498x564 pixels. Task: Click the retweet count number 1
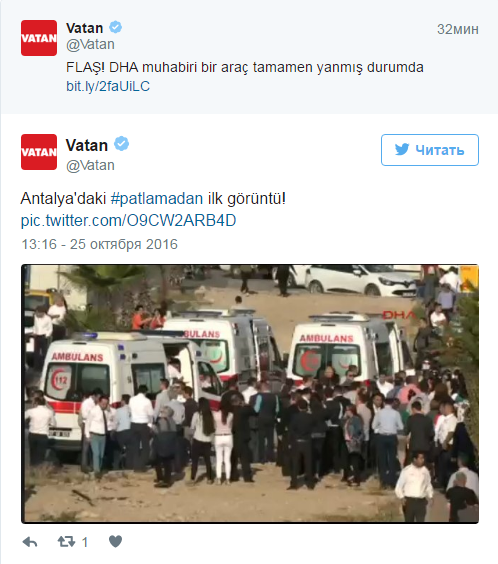click(85, 542)
